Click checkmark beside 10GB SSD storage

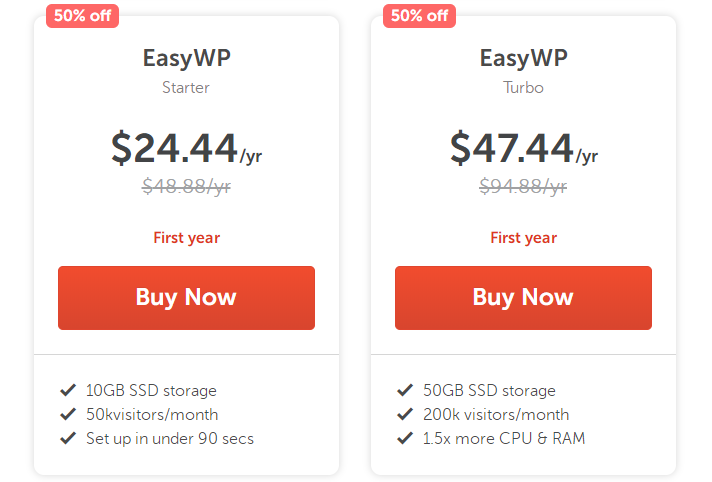[68, 390]
